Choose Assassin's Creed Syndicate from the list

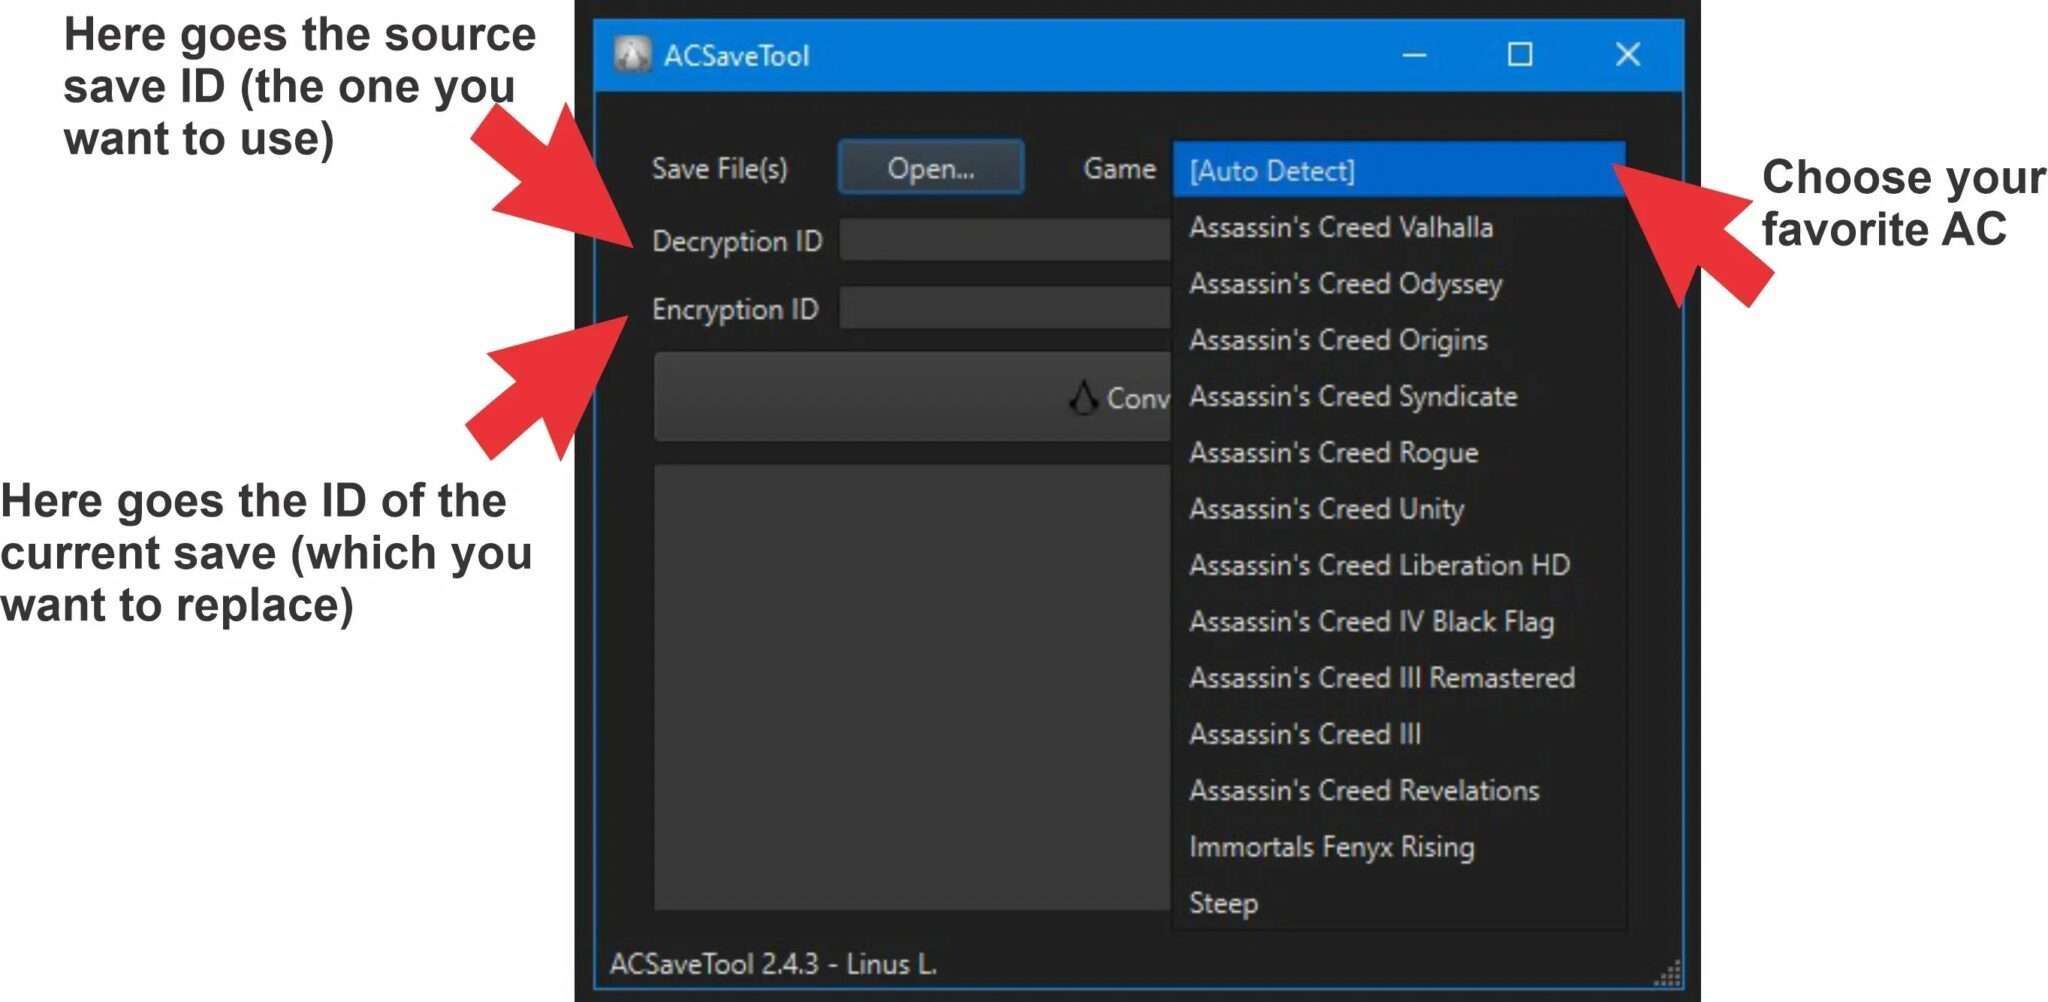1399,396
